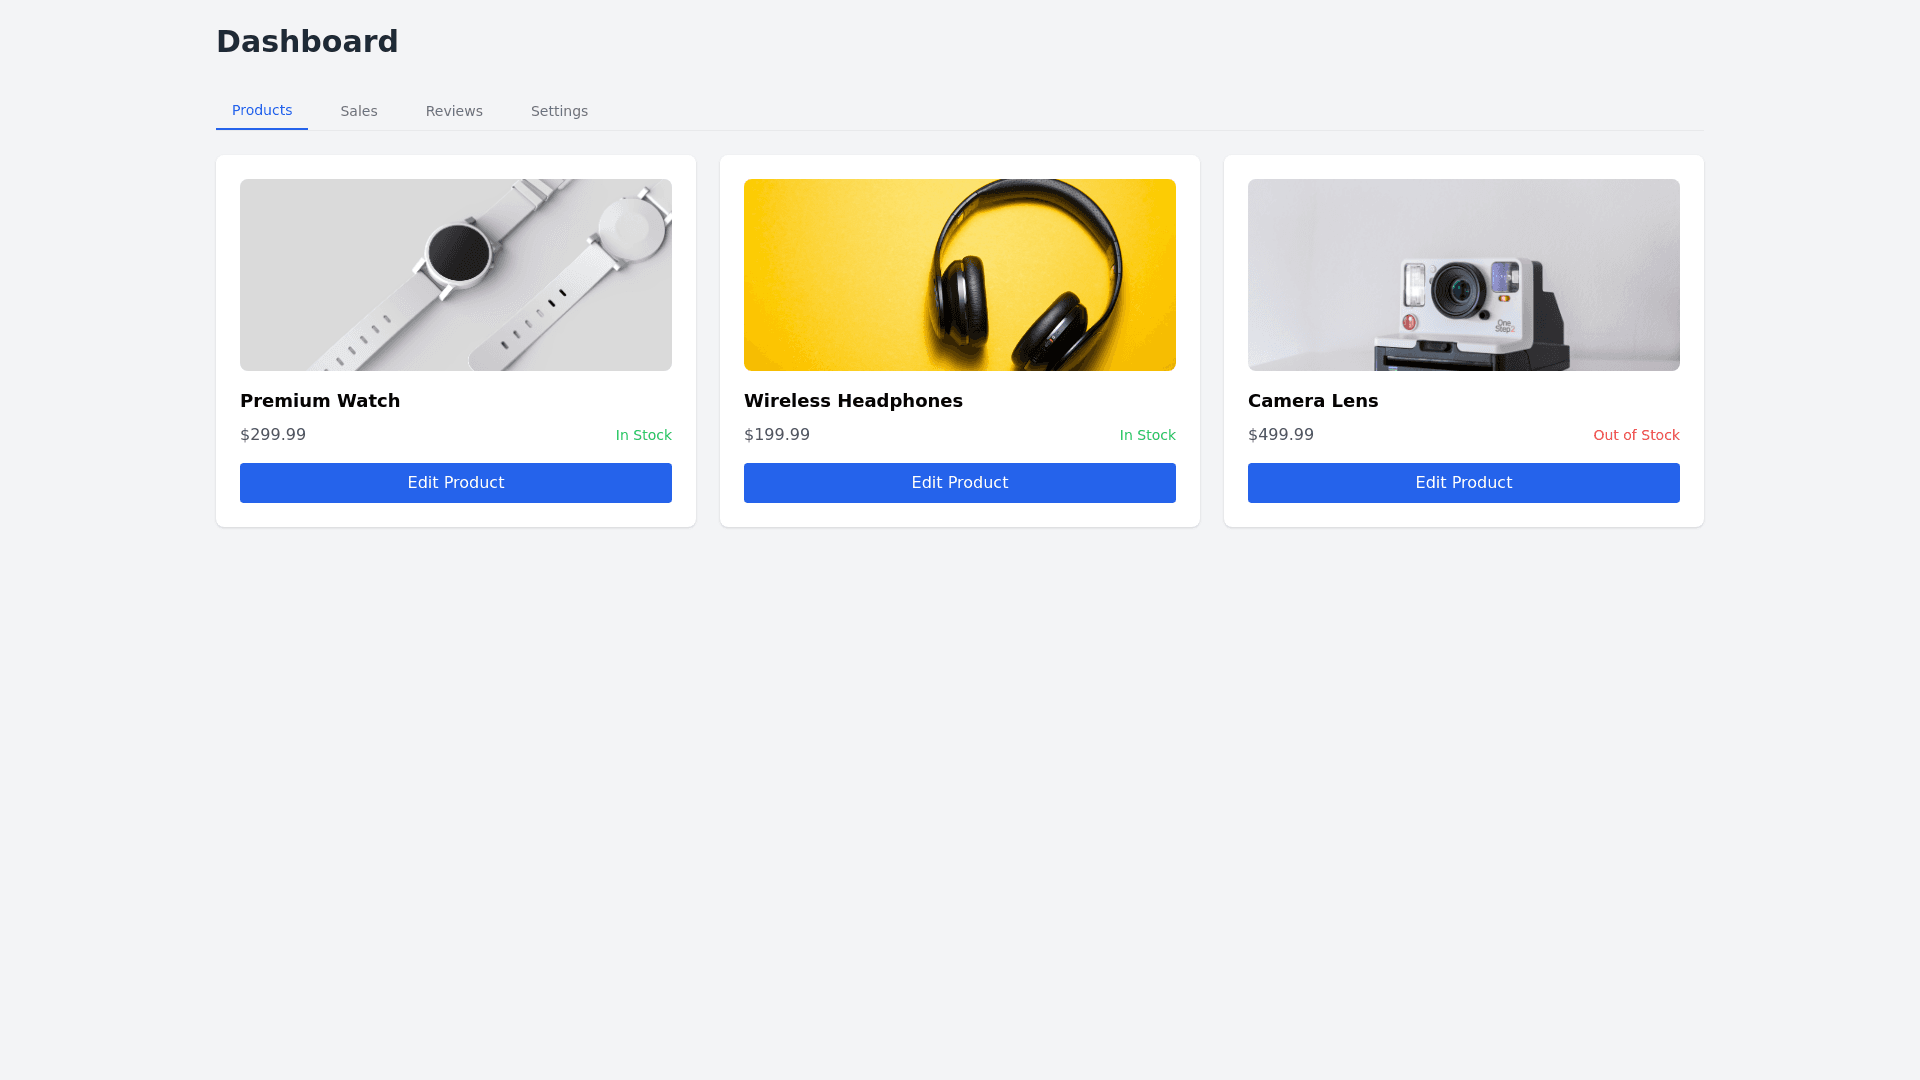Edit the Premium Watch product

click(456, 483)
